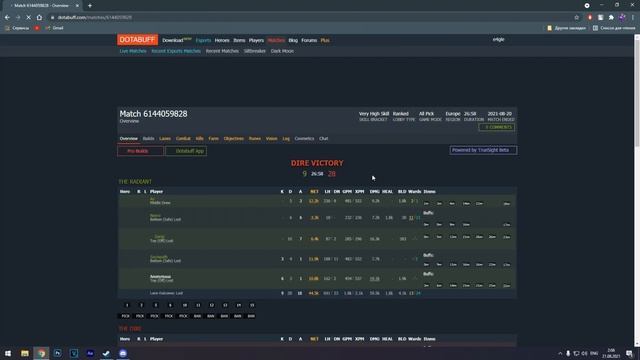Open After Effects from the taskbar

(90, 353)
